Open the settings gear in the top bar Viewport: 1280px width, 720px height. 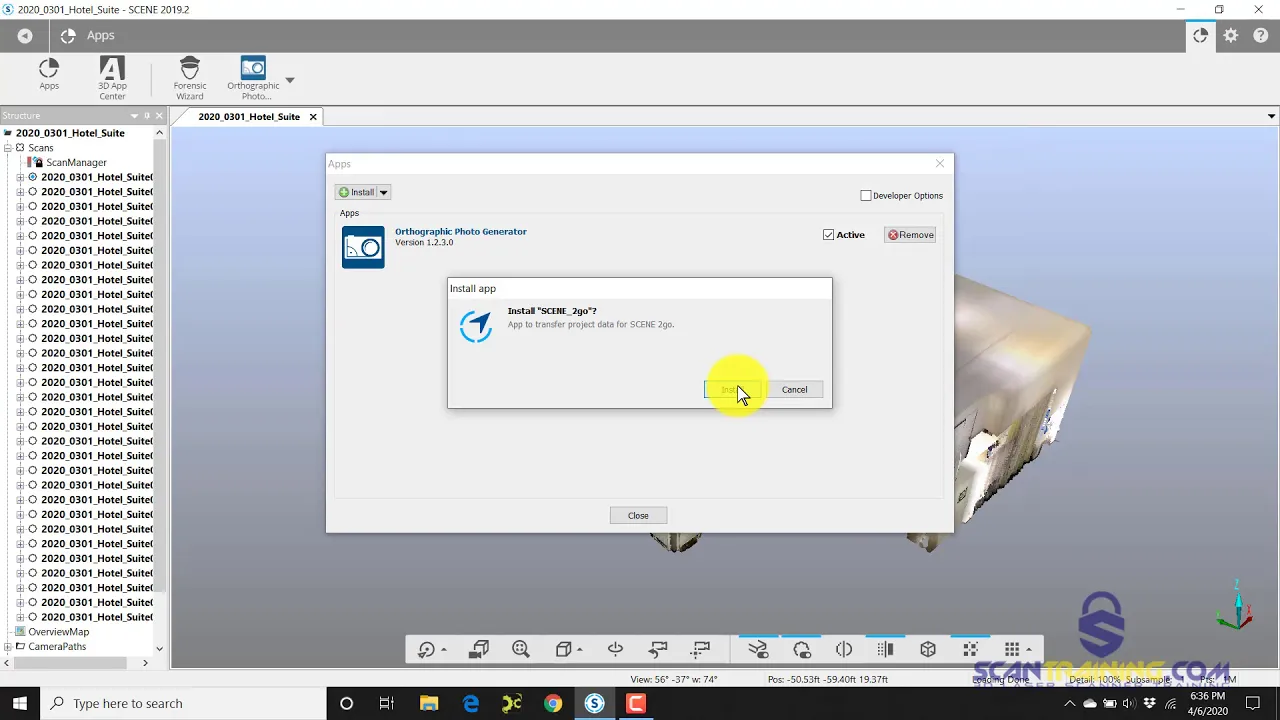click(x=1231, y=35)
